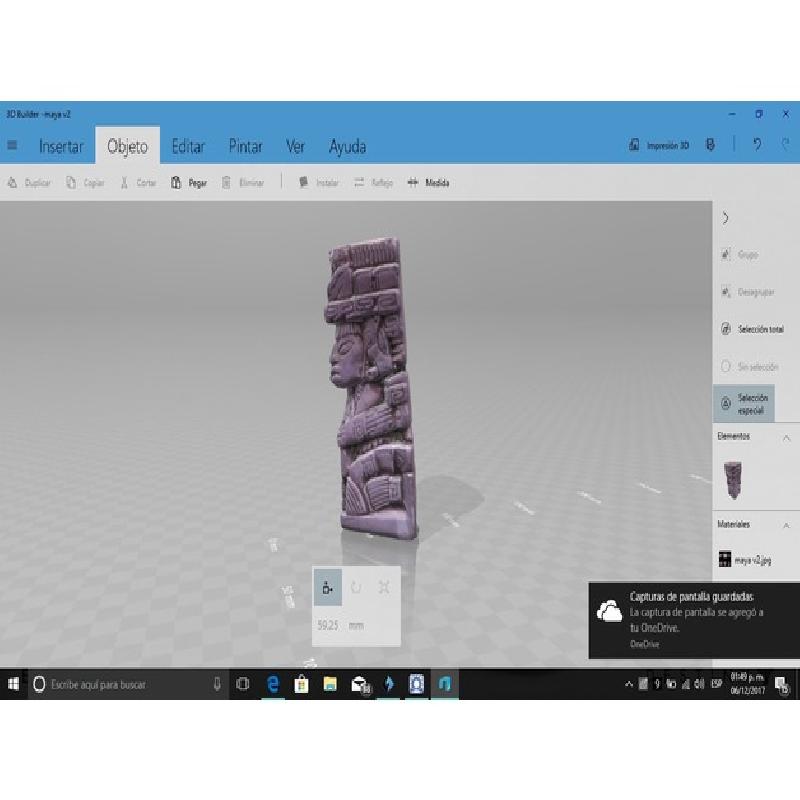Cut the object with Cortar

138,183
